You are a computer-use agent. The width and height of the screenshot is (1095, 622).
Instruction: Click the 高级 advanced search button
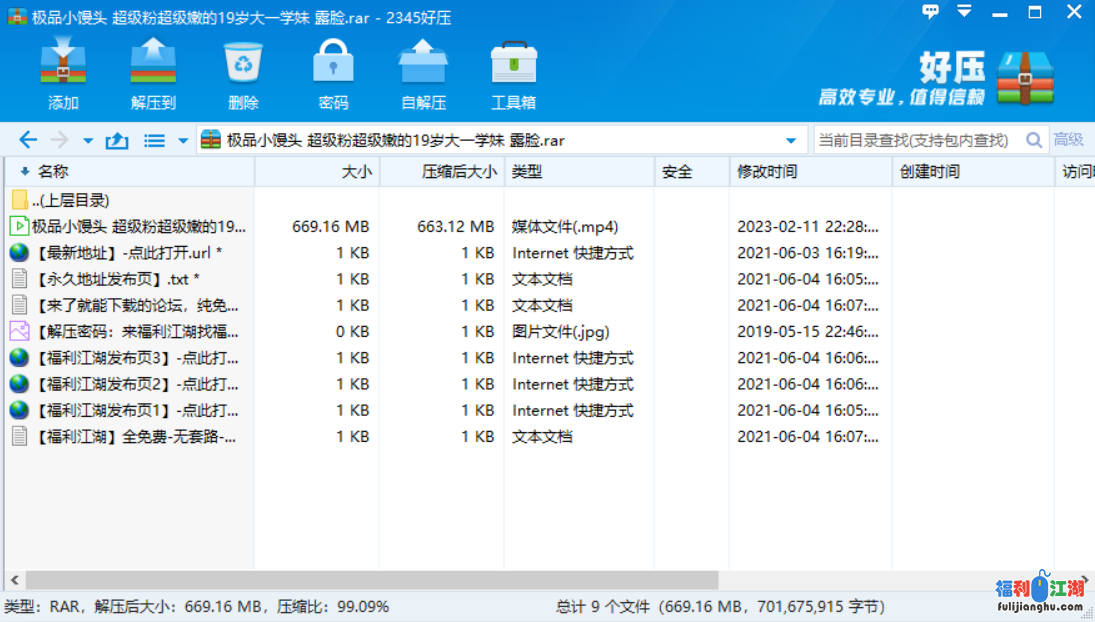click(1069, 140)
